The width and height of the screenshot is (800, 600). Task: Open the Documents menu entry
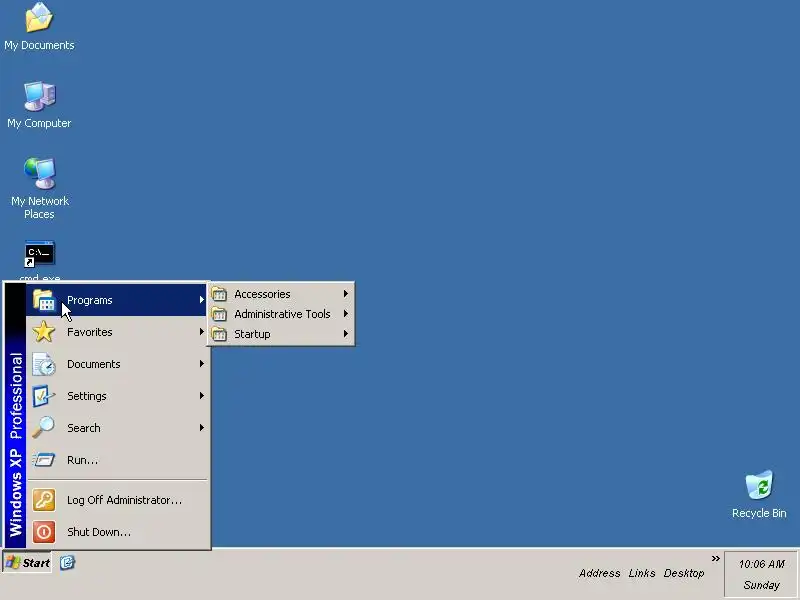tap(117, 364)
